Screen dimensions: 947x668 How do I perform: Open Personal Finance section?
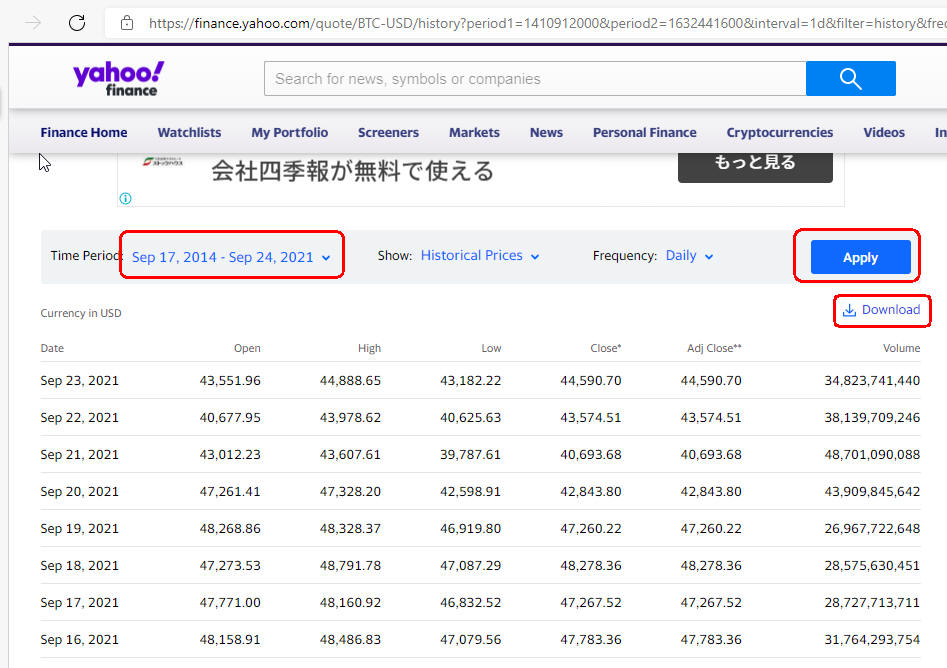644,132
